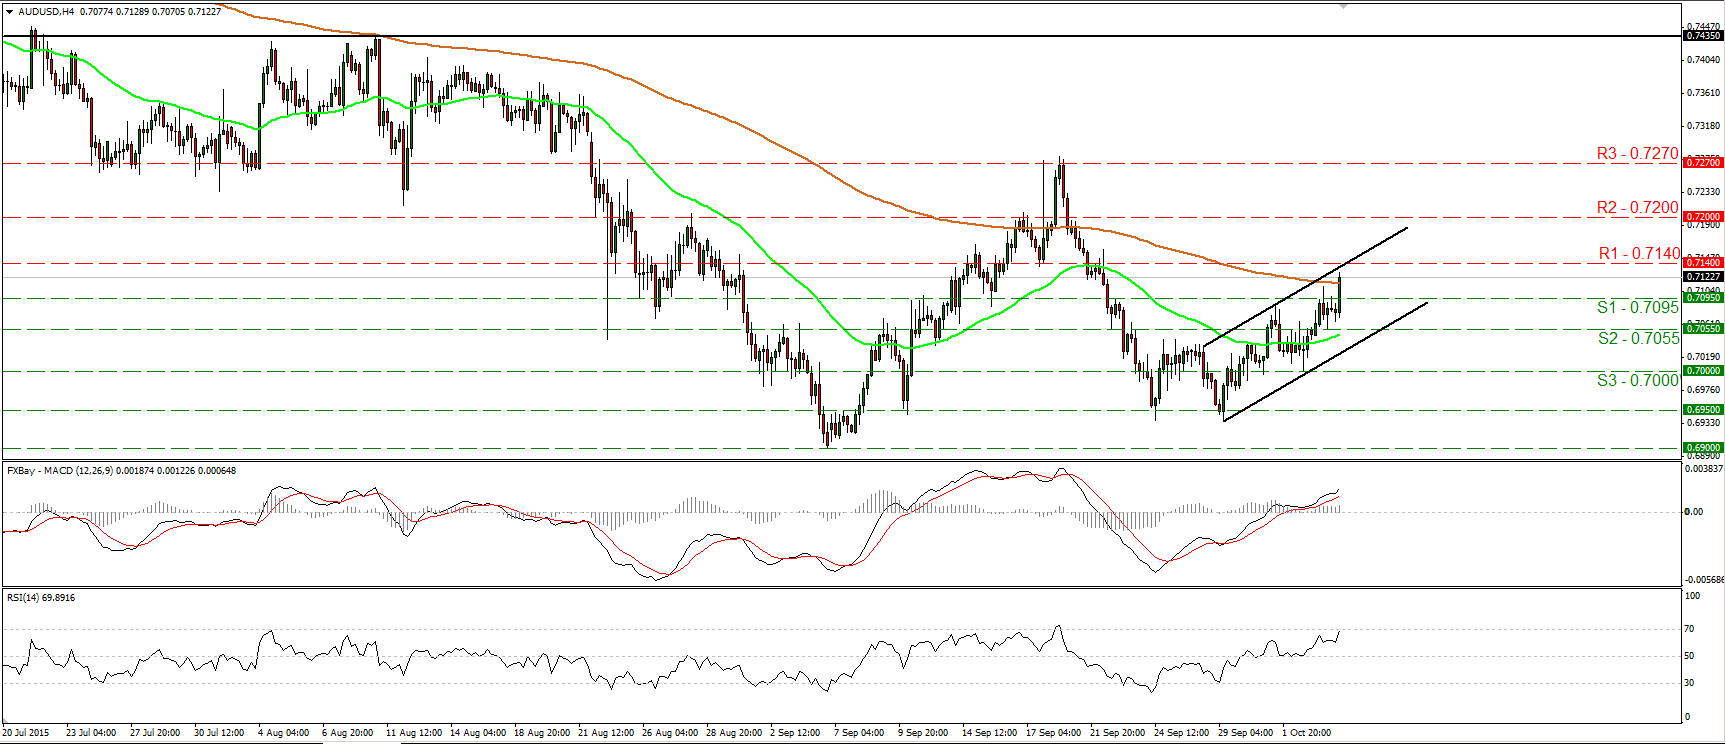Click the S2 - 0.7055 support label
1725x744 pixels.
click(x=1638, y=338)
